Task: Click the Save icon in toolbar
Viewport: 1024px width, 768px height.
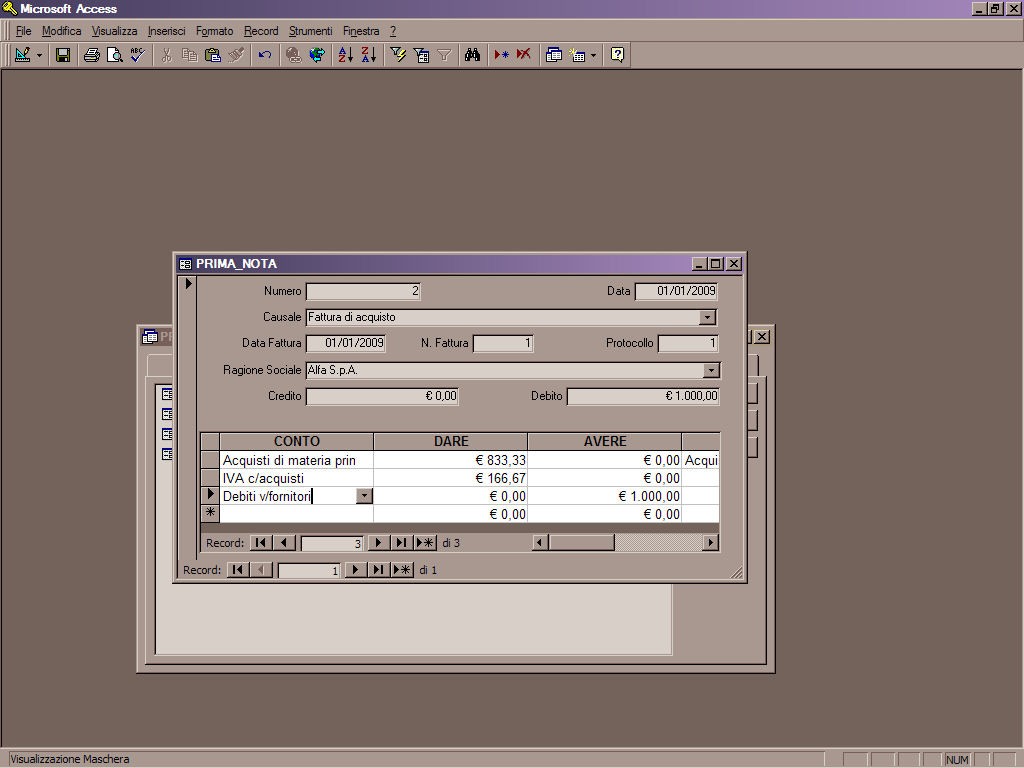Action: pos(62,55)
